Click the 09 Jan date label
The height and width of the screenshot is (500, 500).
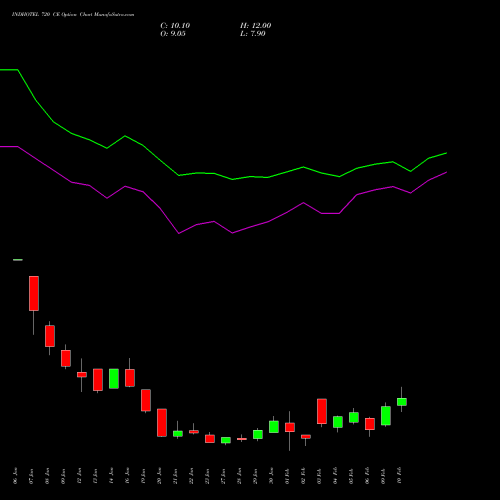click(63, 476)
